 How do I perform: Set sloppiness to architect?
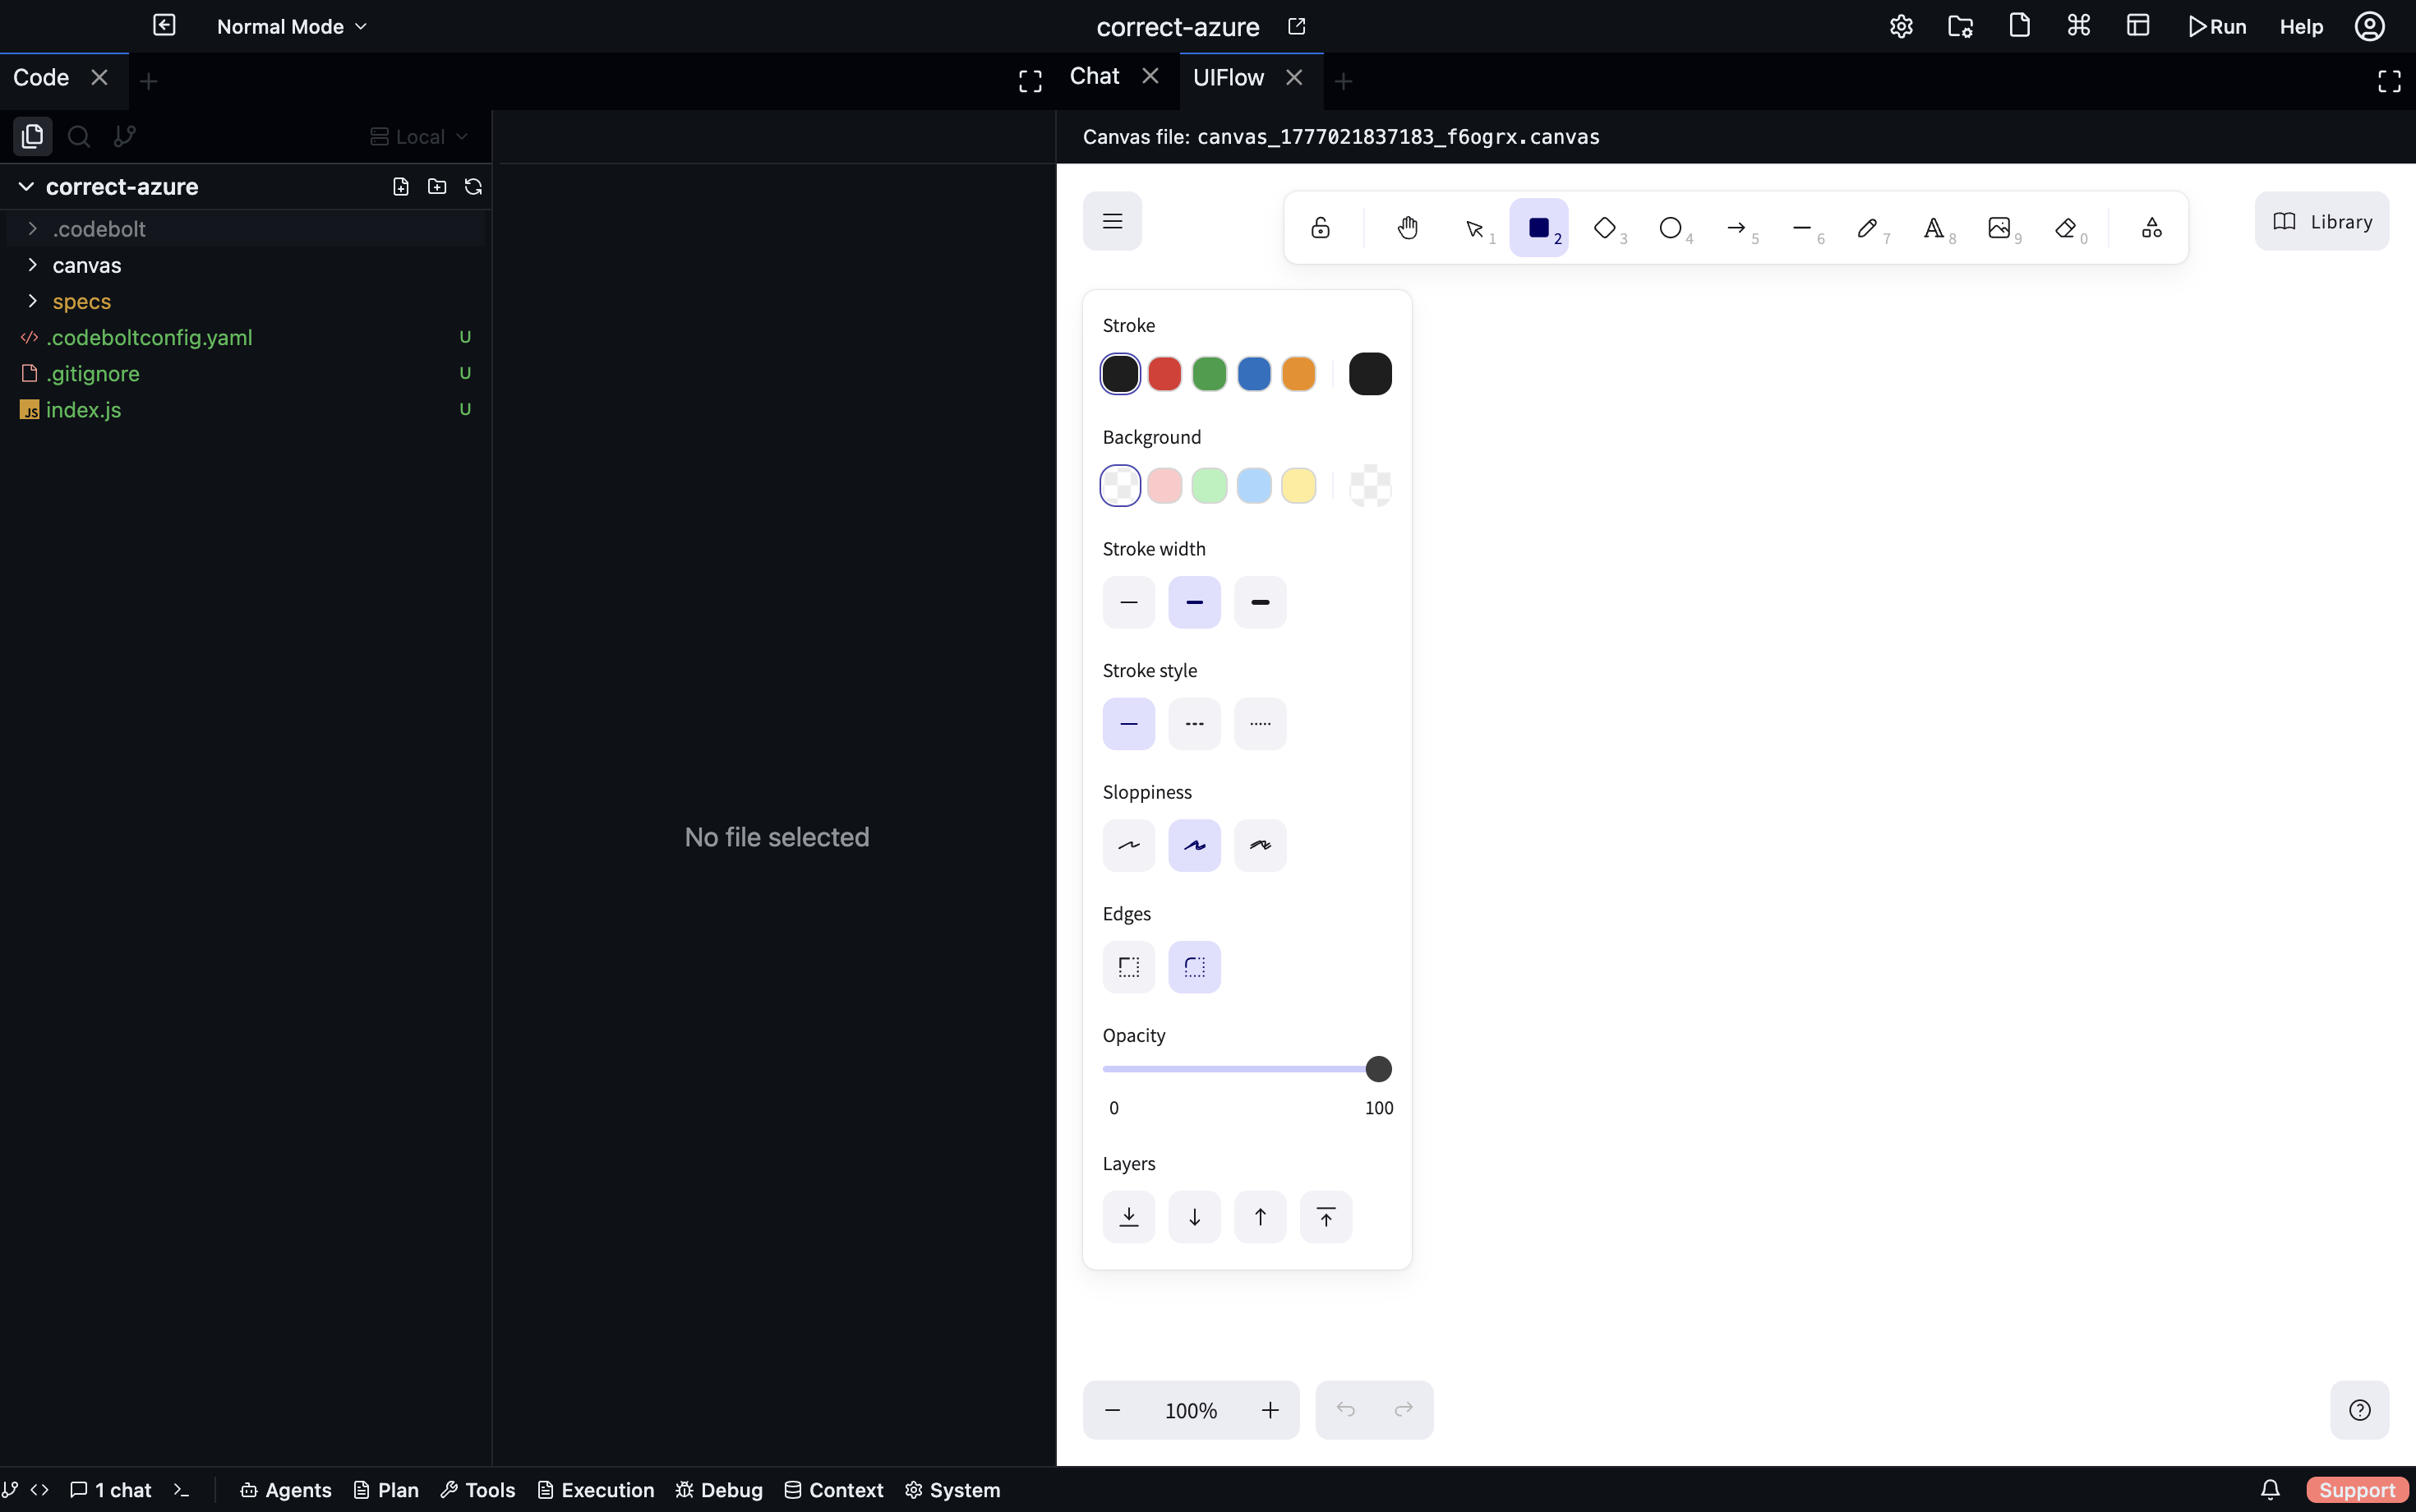pos(1129,845)
